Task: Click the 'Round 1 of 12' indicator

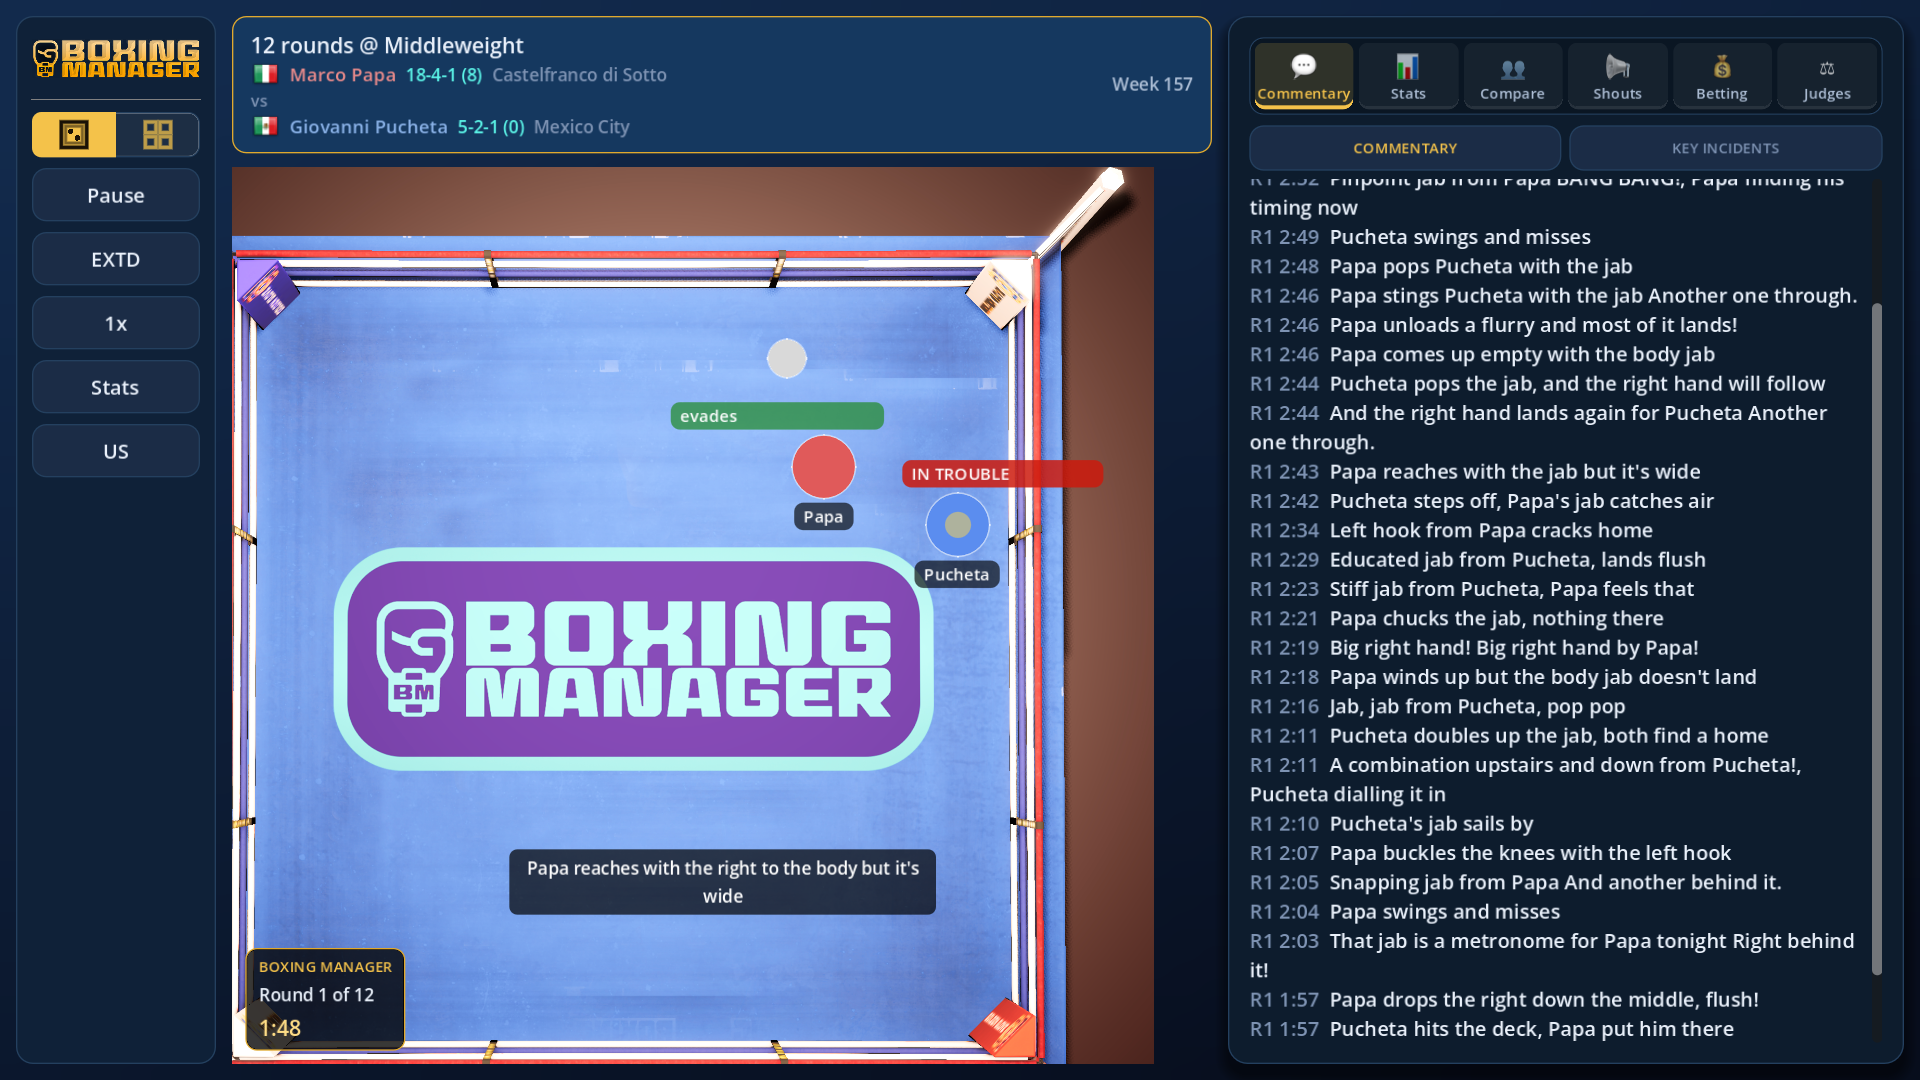Action: point(316,995)
